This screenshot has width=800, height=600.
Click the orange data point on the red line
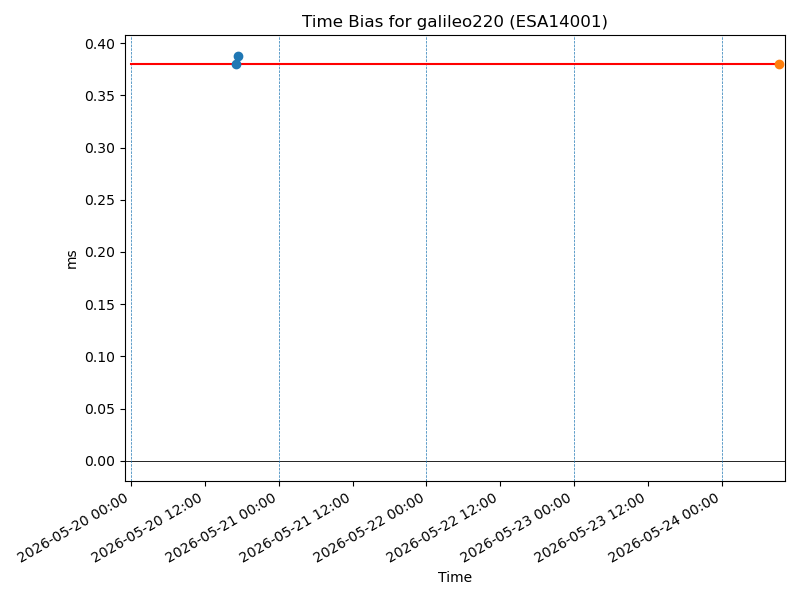779,64
